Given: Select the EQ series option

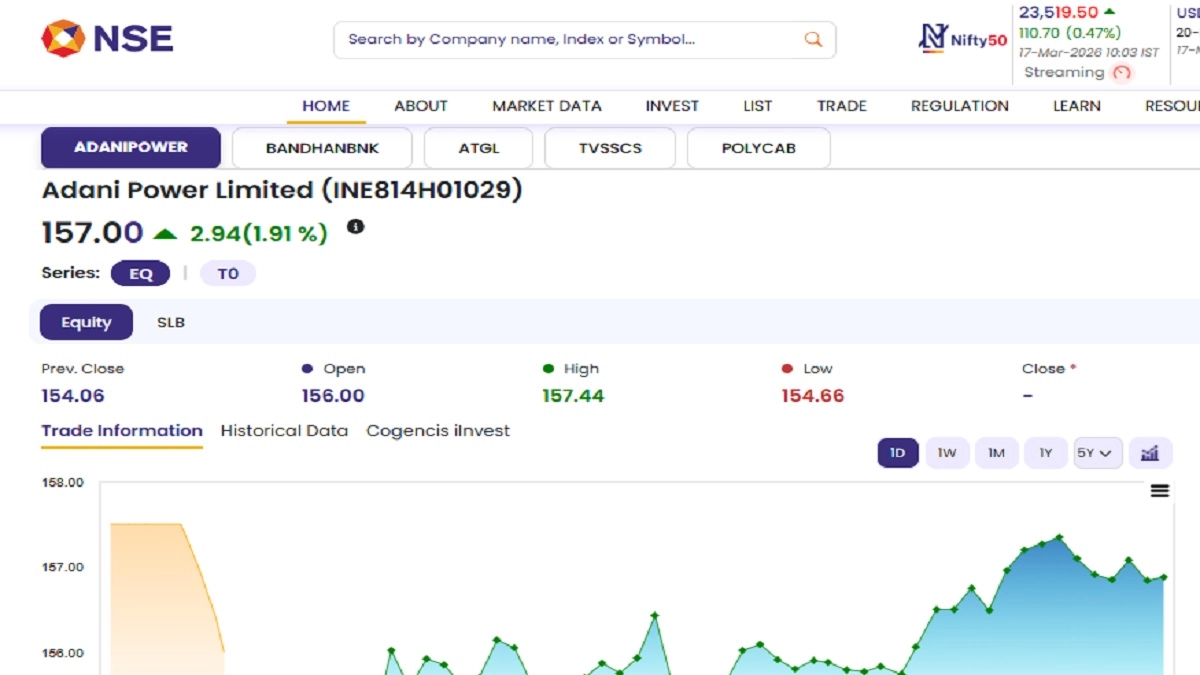Looking at the screenshot, I should (x=140, y=273).
